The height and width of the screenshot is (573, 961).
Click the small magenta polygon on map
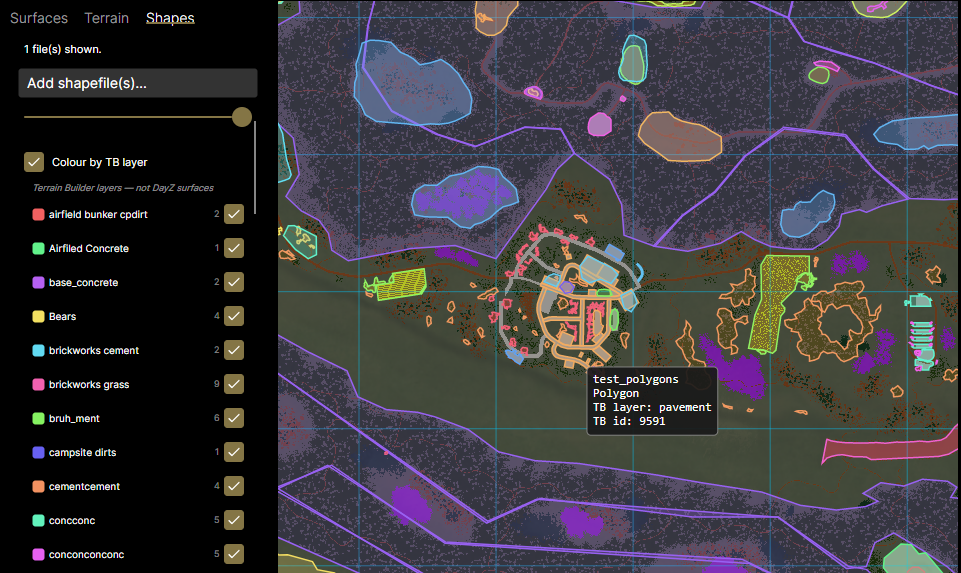point(599,124)
